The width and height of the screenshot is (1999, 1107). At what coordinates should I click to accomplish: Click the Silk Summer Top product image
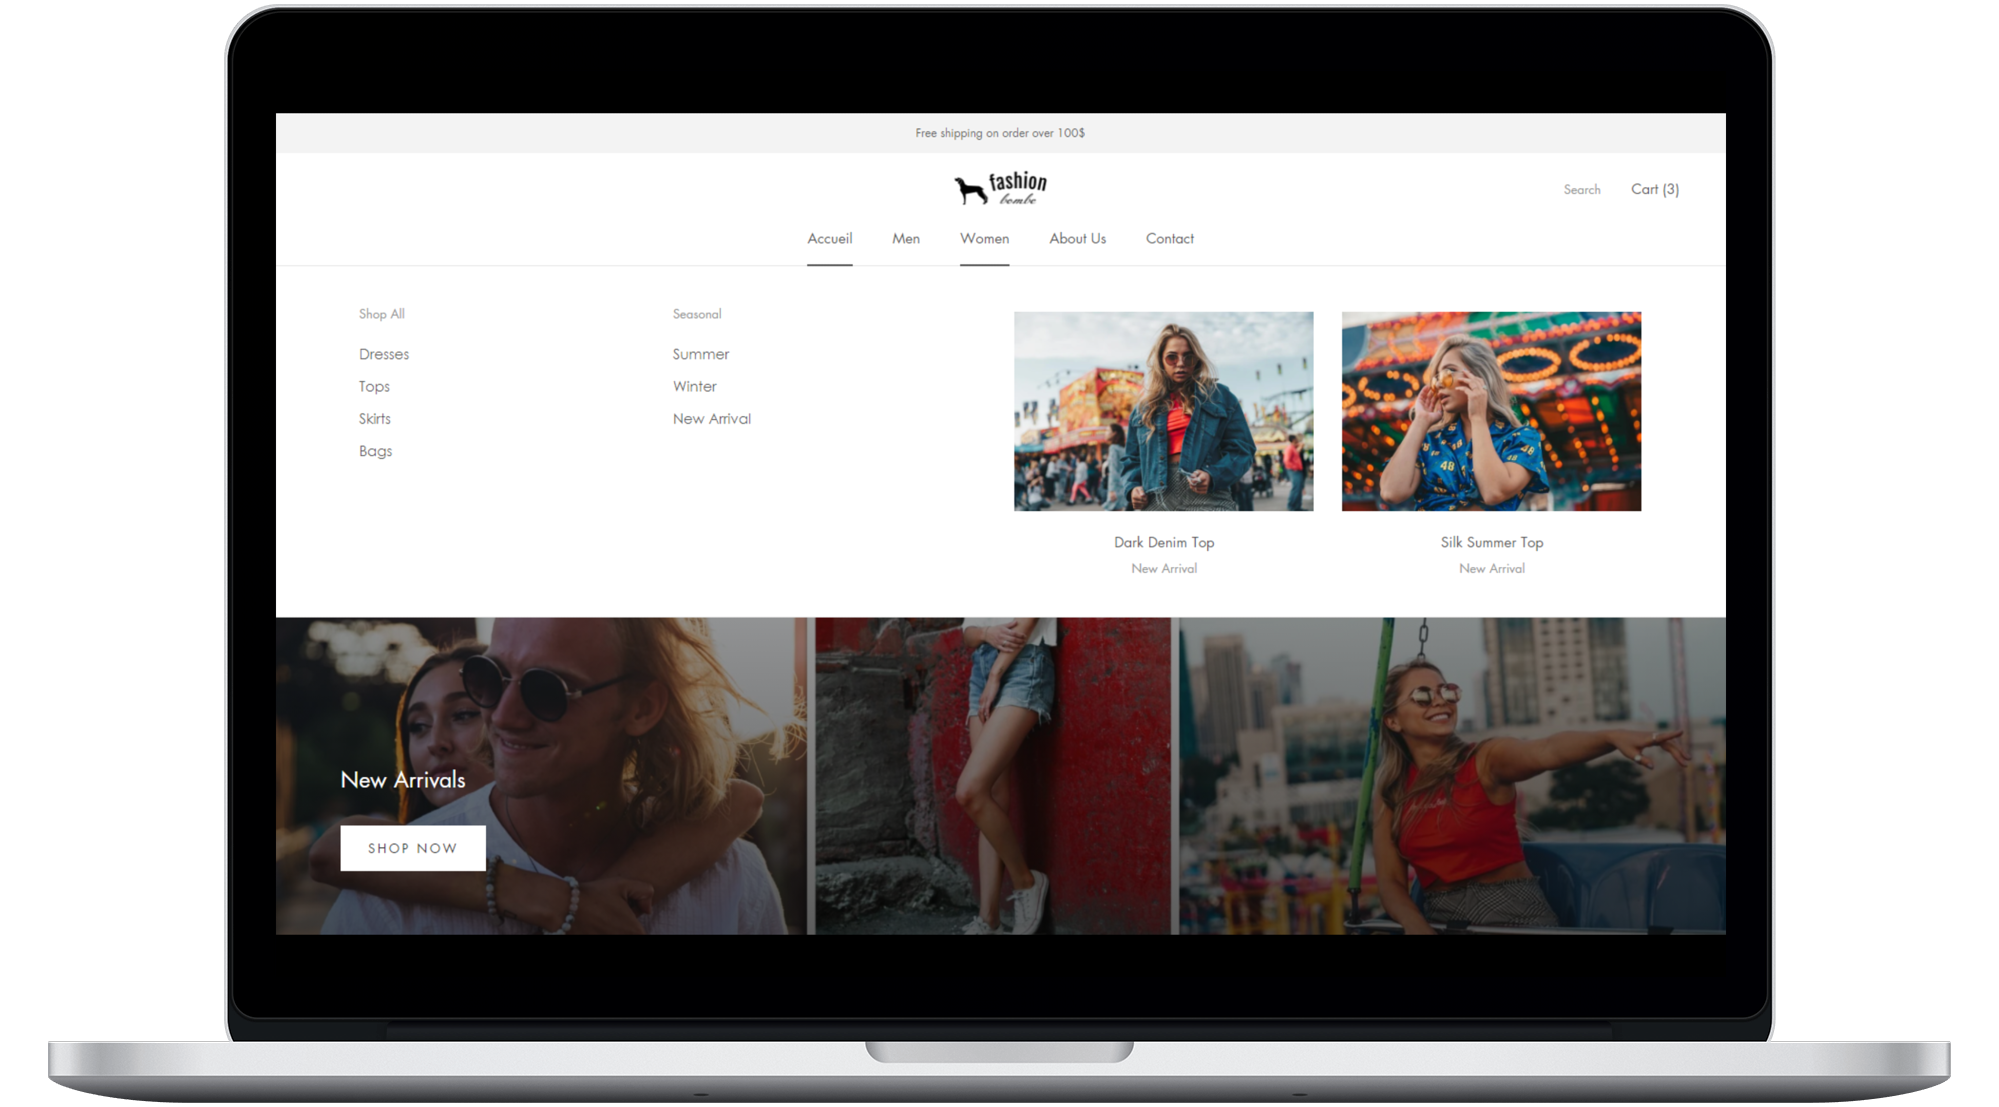click(x=1491, y=410)
